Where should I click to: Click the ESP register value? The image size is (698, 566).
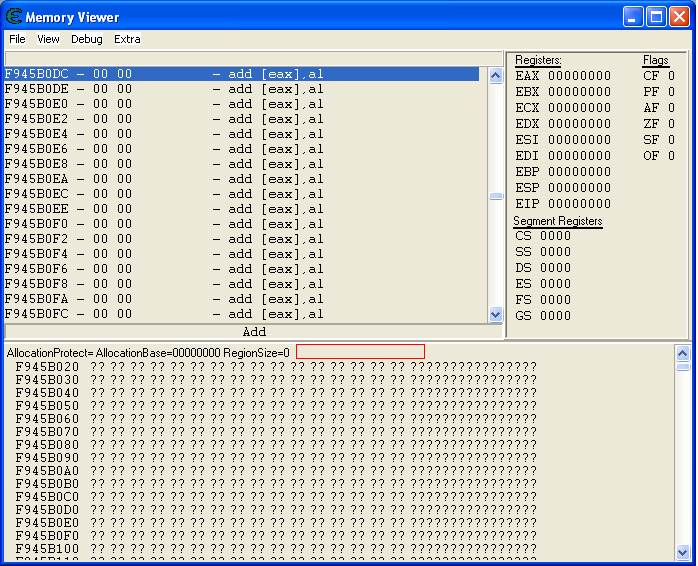tap(578, 188)
